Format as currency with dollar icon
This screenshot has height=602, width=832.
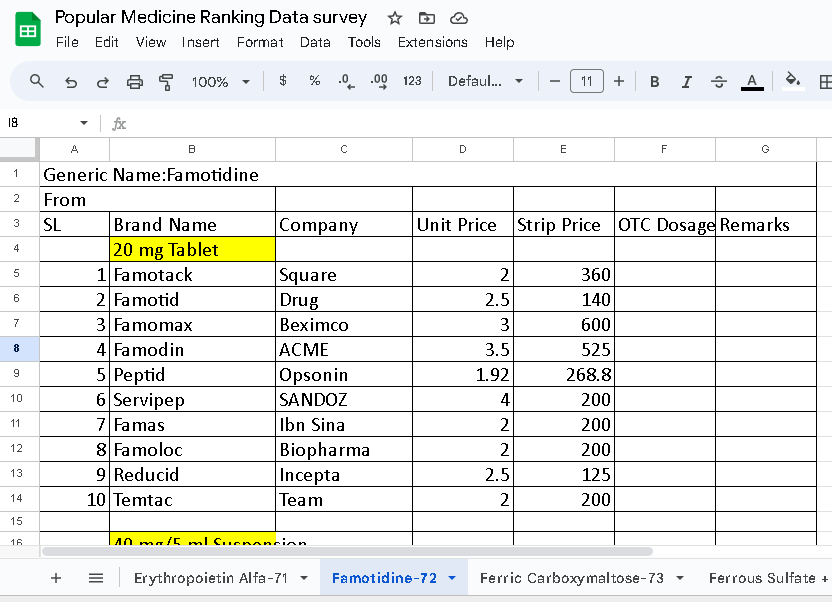(x=283, y=81)
